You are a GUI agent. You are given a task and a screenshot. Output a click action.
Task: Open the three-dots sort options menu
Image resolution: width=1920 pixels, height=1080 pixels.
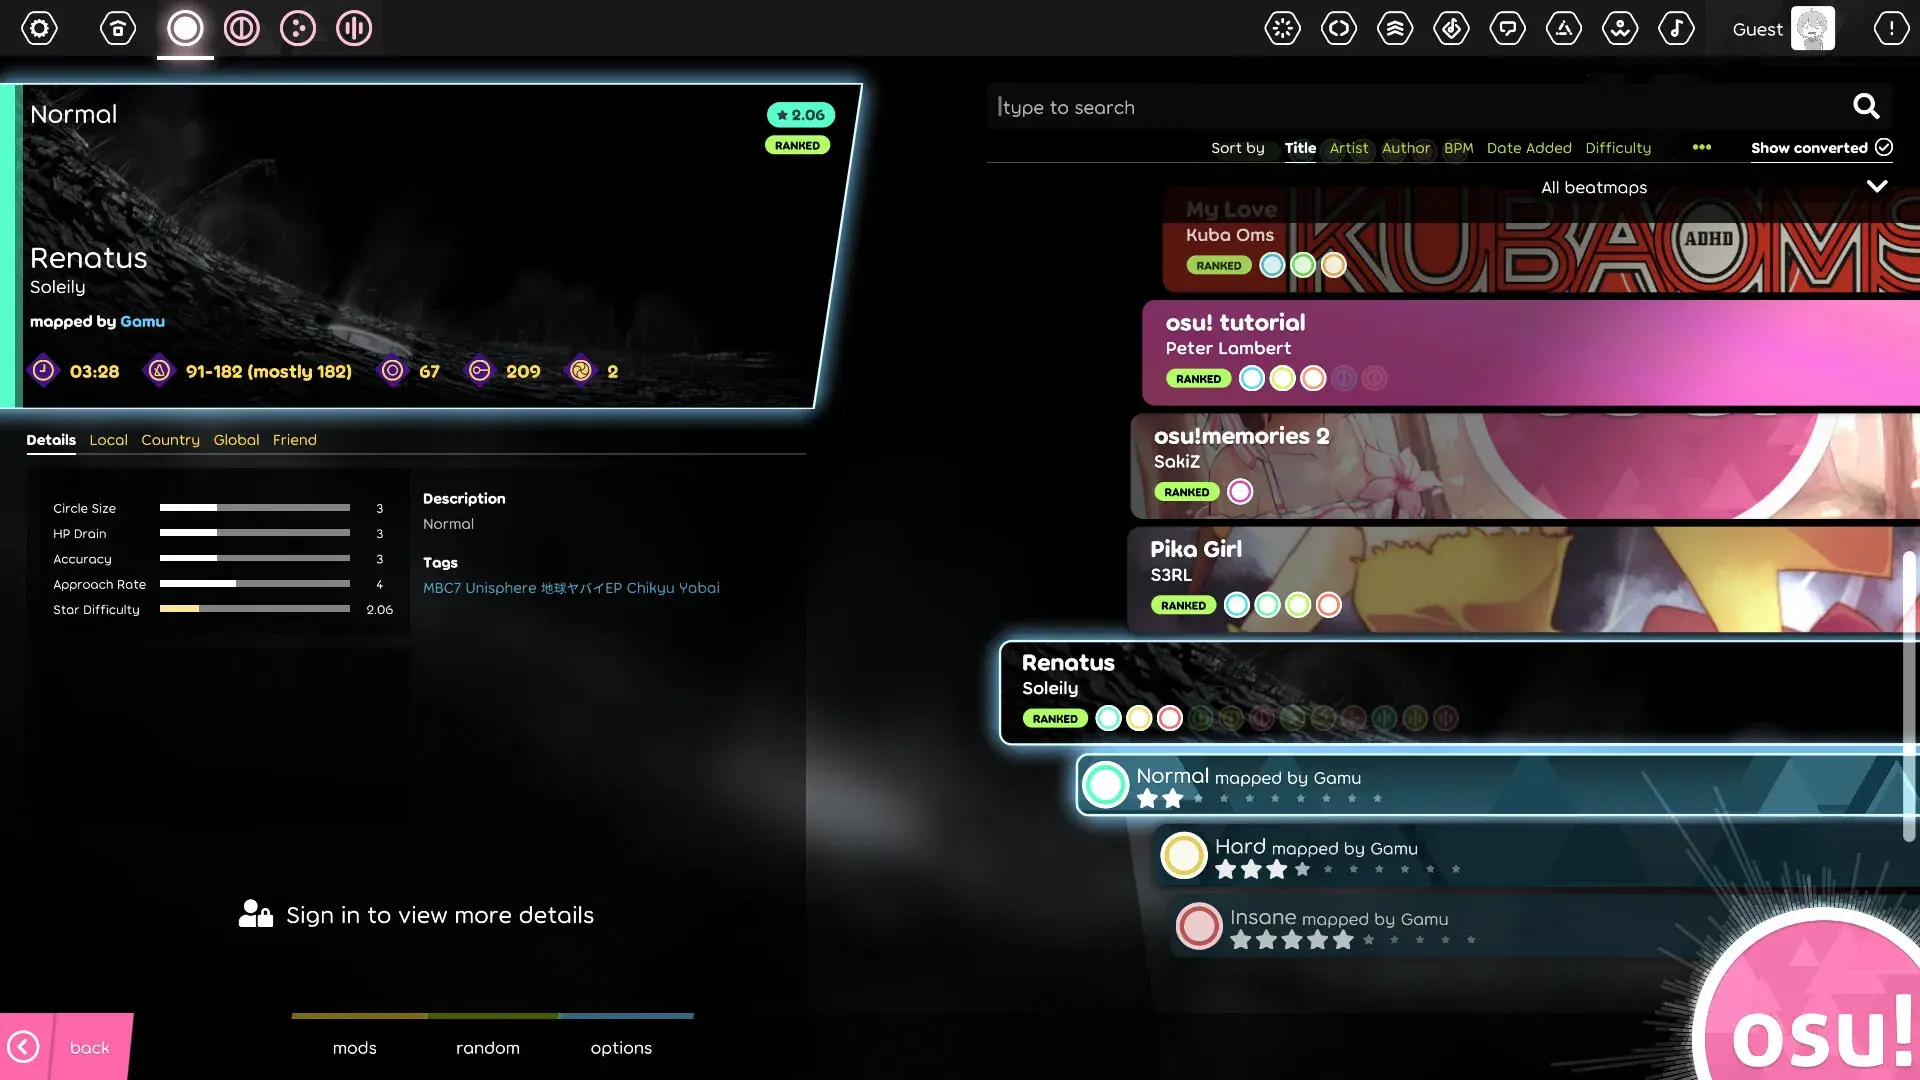(x=1701, y=148)
